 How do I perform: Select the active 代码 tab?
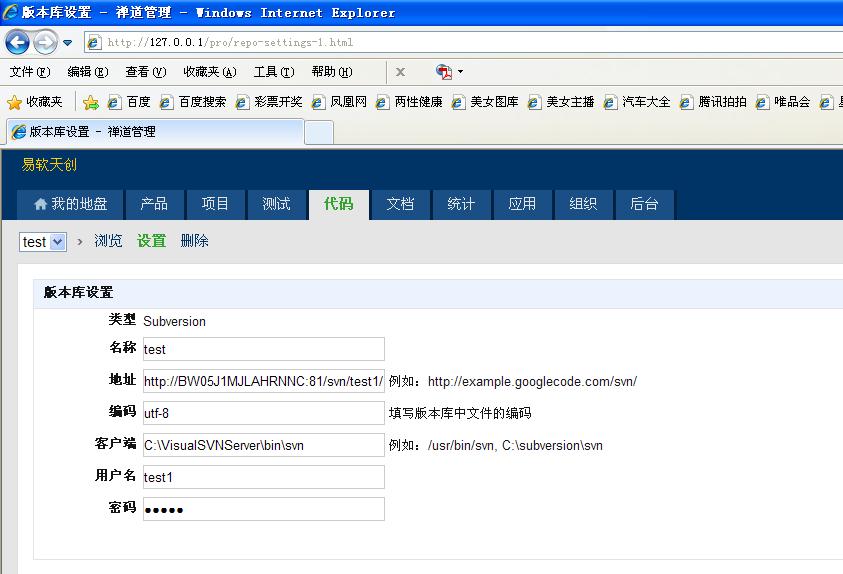(x=339, y=204)
